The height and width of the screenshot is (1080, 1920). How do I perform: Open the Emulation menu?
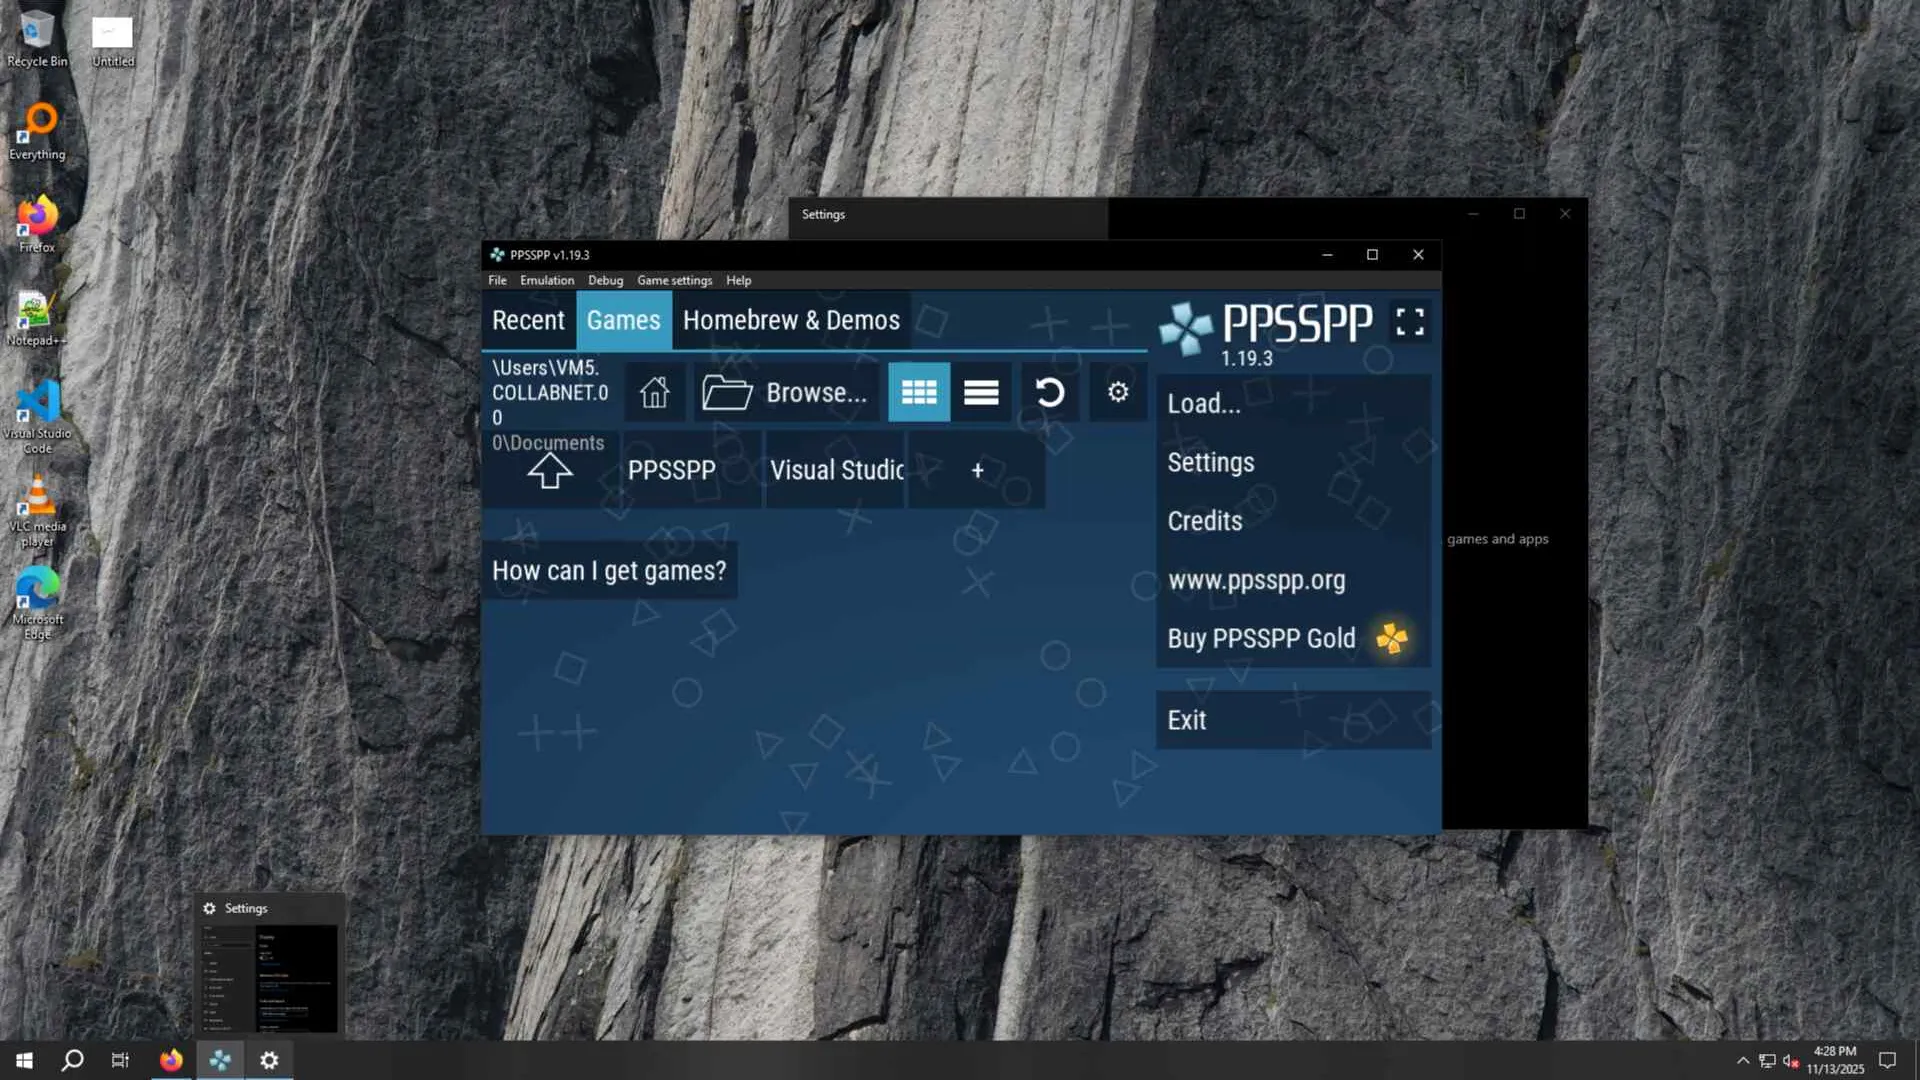(547, 281)
